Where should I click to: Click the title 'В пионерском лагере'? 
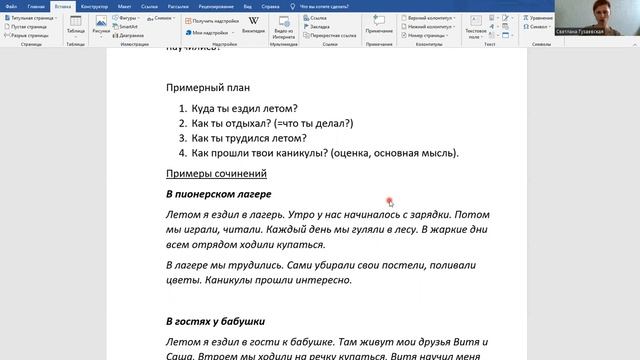click(218, 194)
